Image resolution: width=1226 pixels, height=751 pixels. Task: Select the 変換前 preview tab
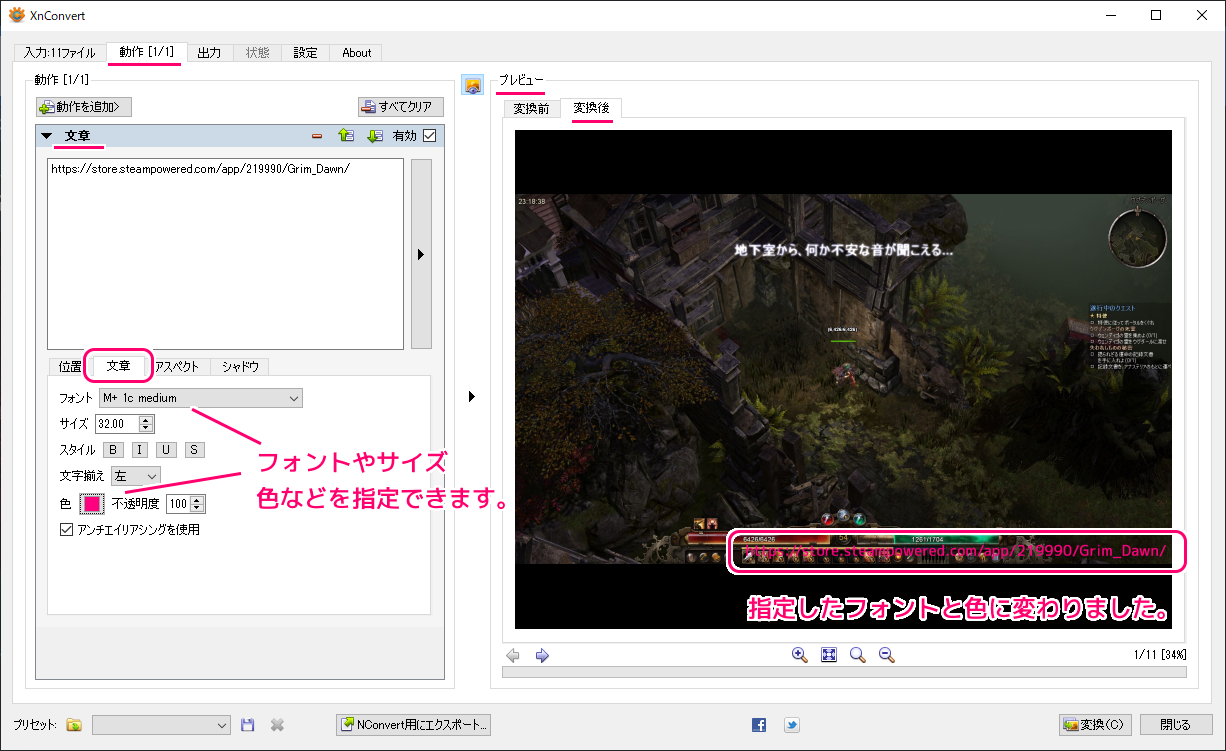tap(531, 109)
